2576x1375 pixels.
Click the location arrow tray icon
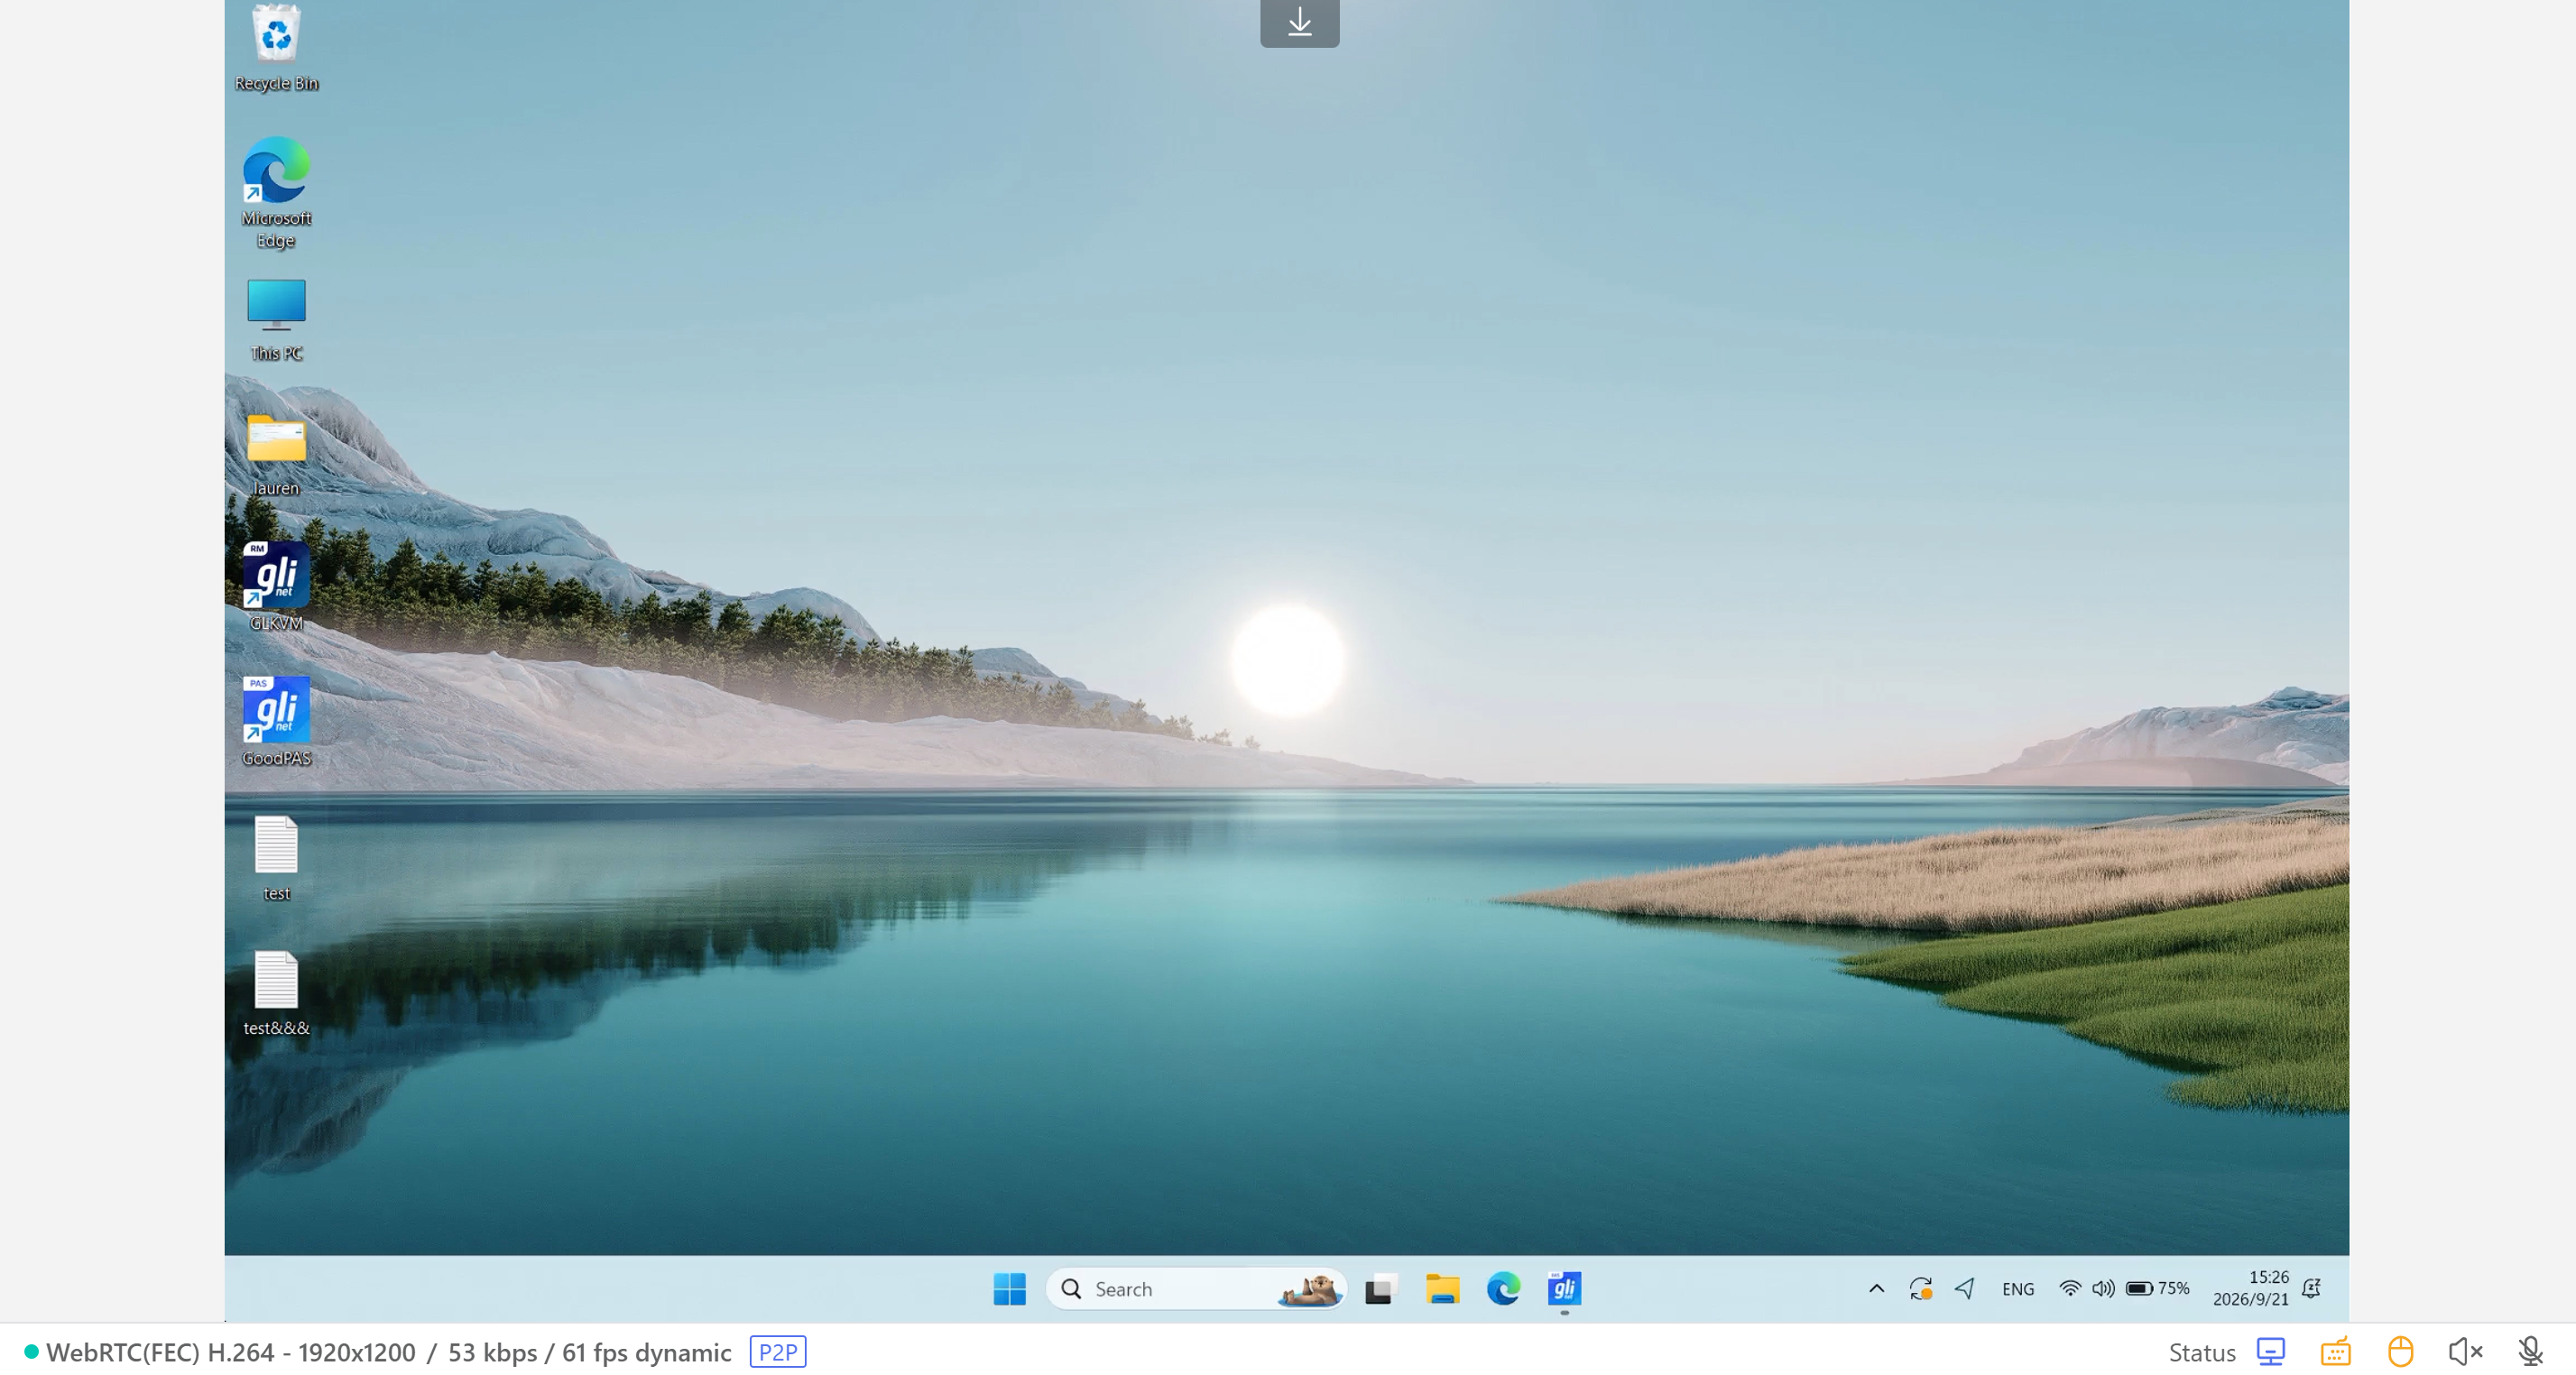click(x=1964, y=1288)
